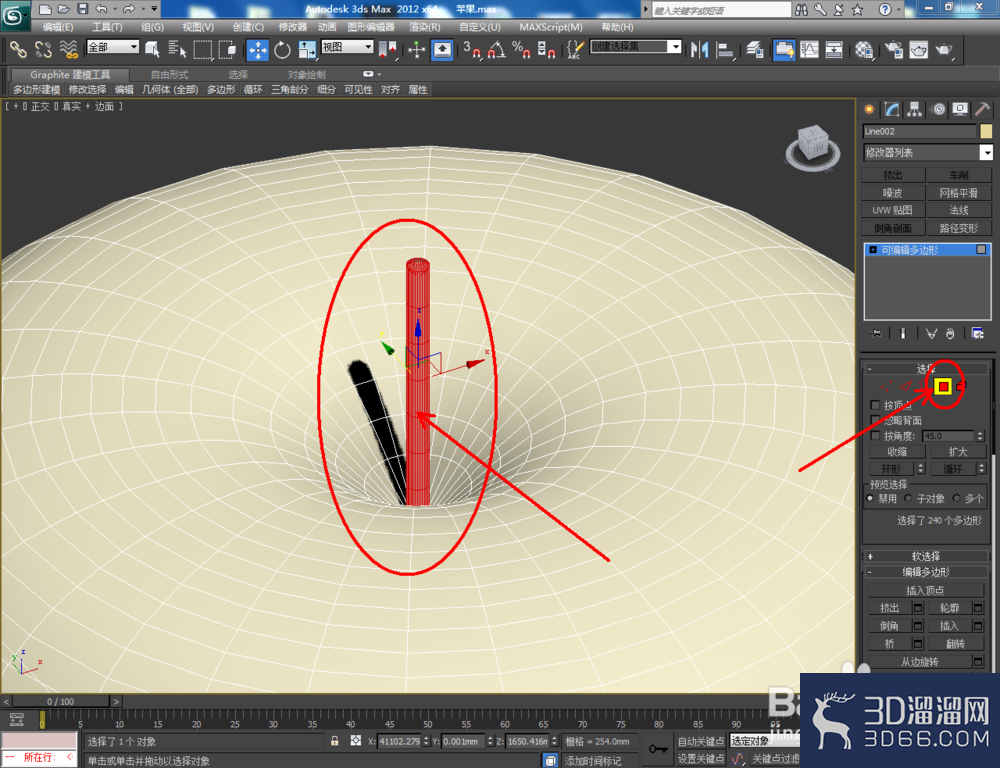Toggle the 设置关键点 set key mode button
The height and width of the screenshot is (768, 1000).
700,758
